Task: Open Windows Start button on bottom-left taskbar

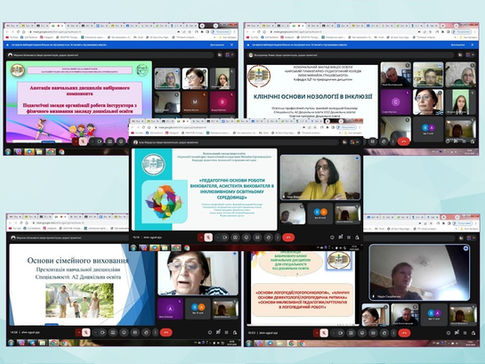Action: [x=11, y=342]
